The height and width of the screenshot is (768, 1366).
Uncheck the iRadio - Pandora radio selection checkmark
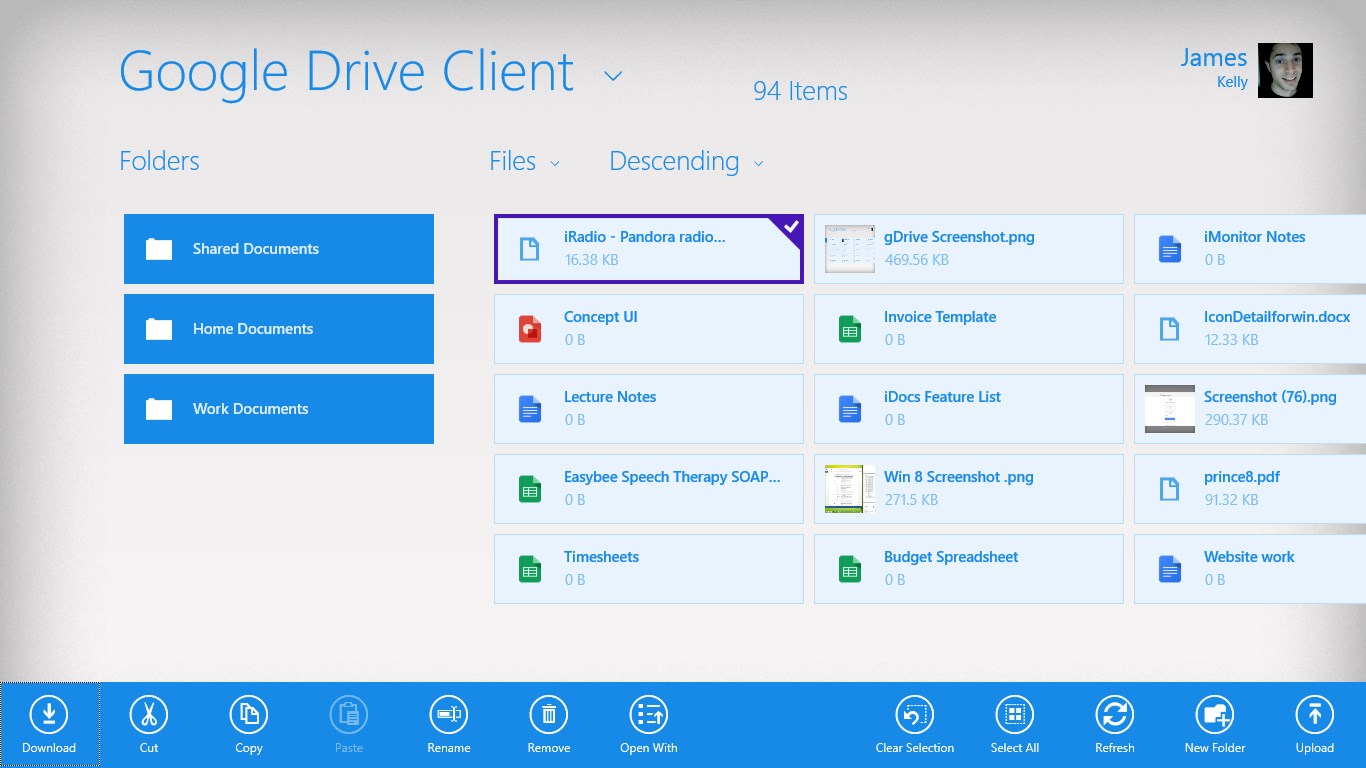coord(790,228)
